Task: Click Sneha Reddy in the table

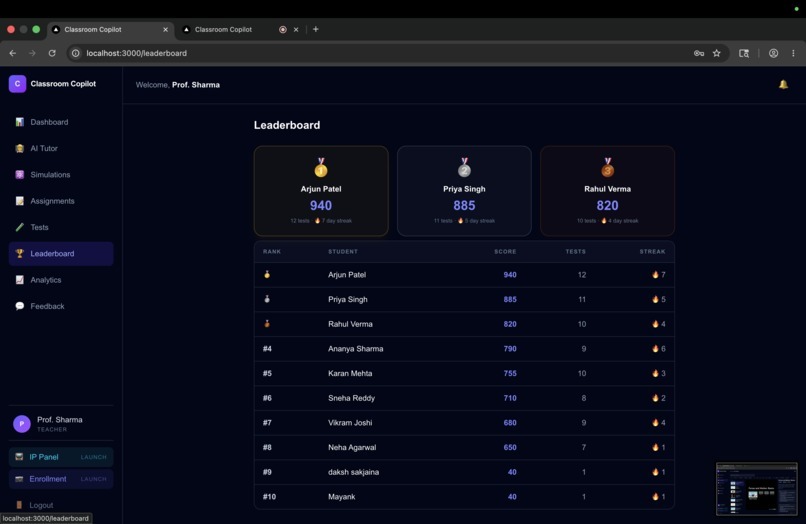Action: pos(352,398)
